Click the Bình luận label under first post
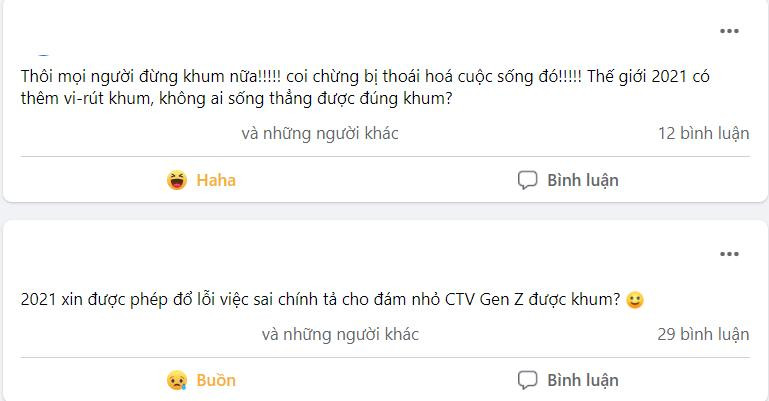The height and width of the screenshot is (401, 769). point(583,180)
